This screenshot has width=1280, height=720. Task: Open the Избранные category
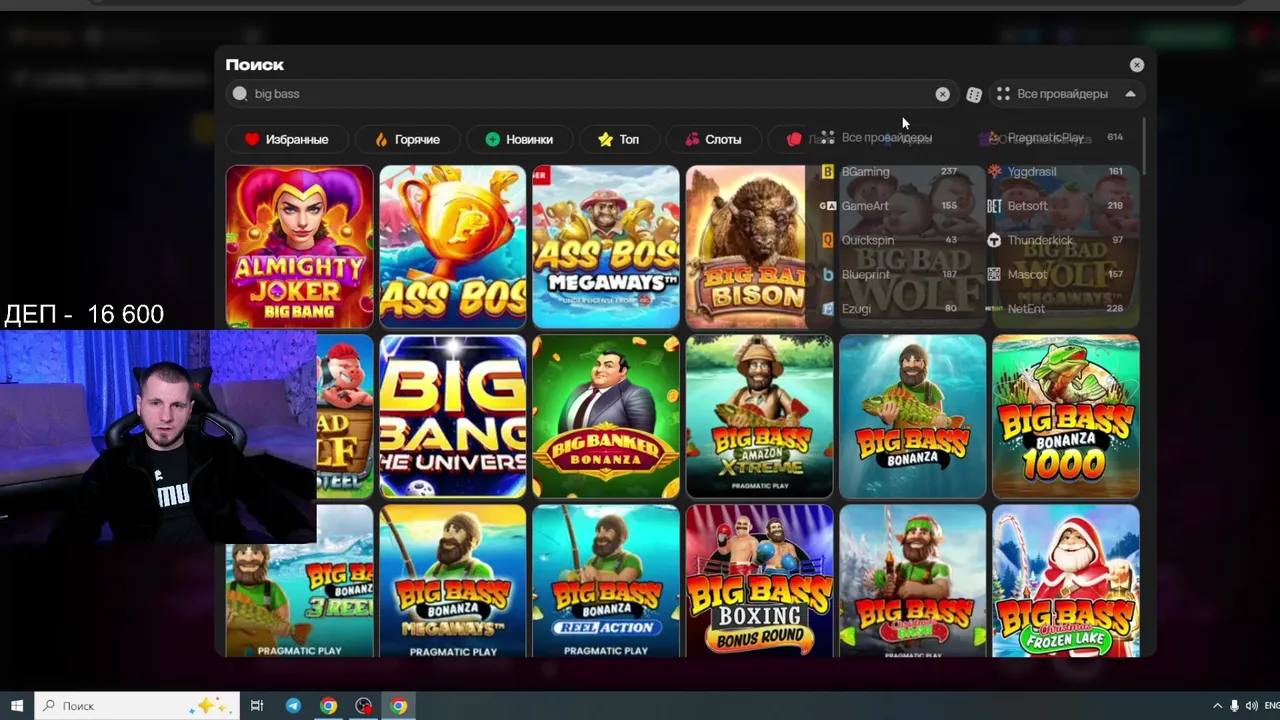tap(287, 139)
